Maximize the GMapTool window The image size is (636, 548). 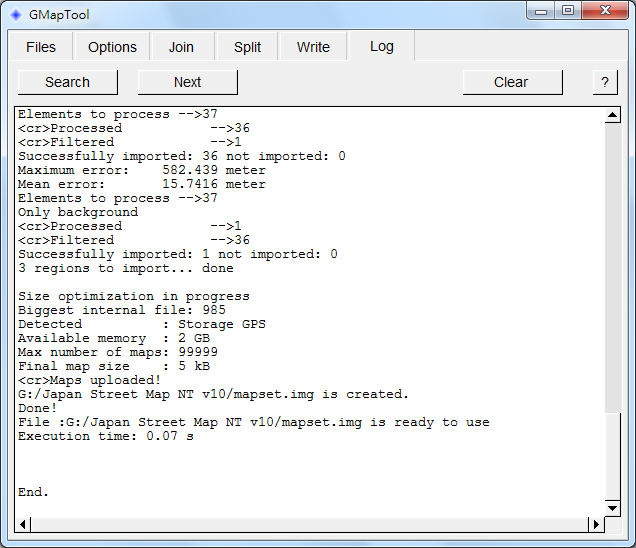(568, 11)
